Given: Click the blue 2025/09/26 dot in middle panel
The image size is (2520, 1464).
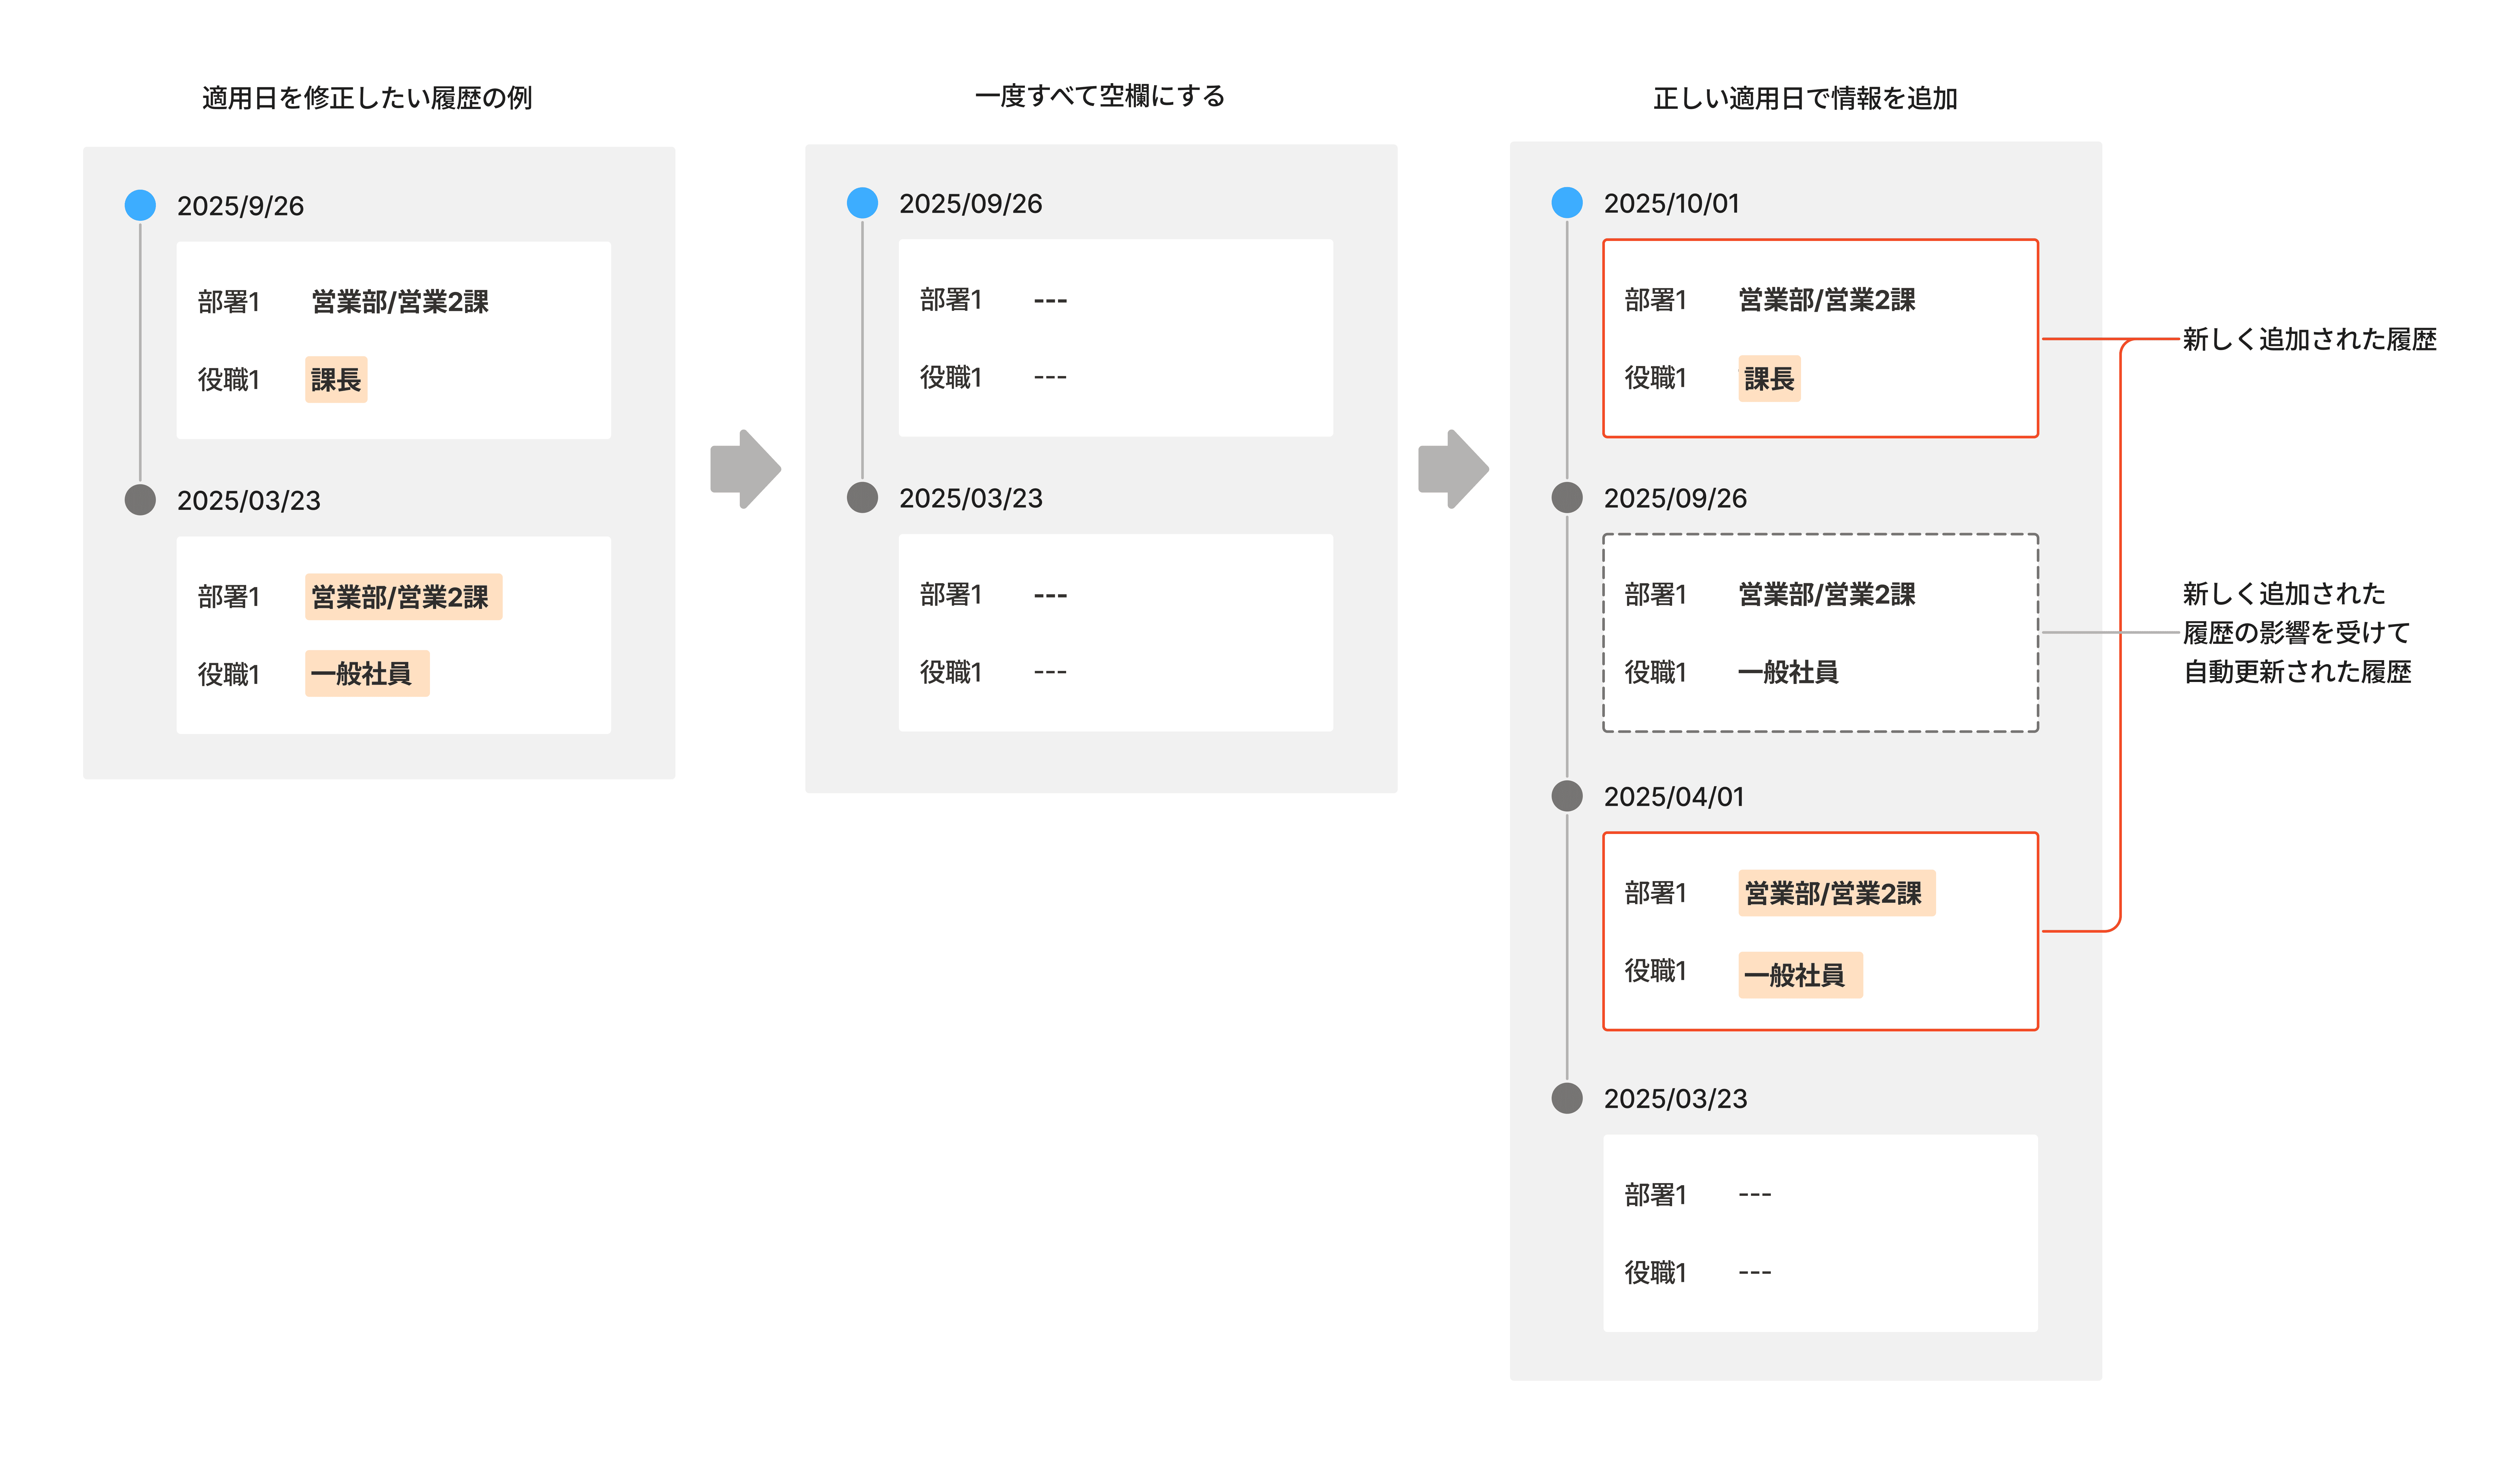Looking at the screenshot, I should click(862, 203).
